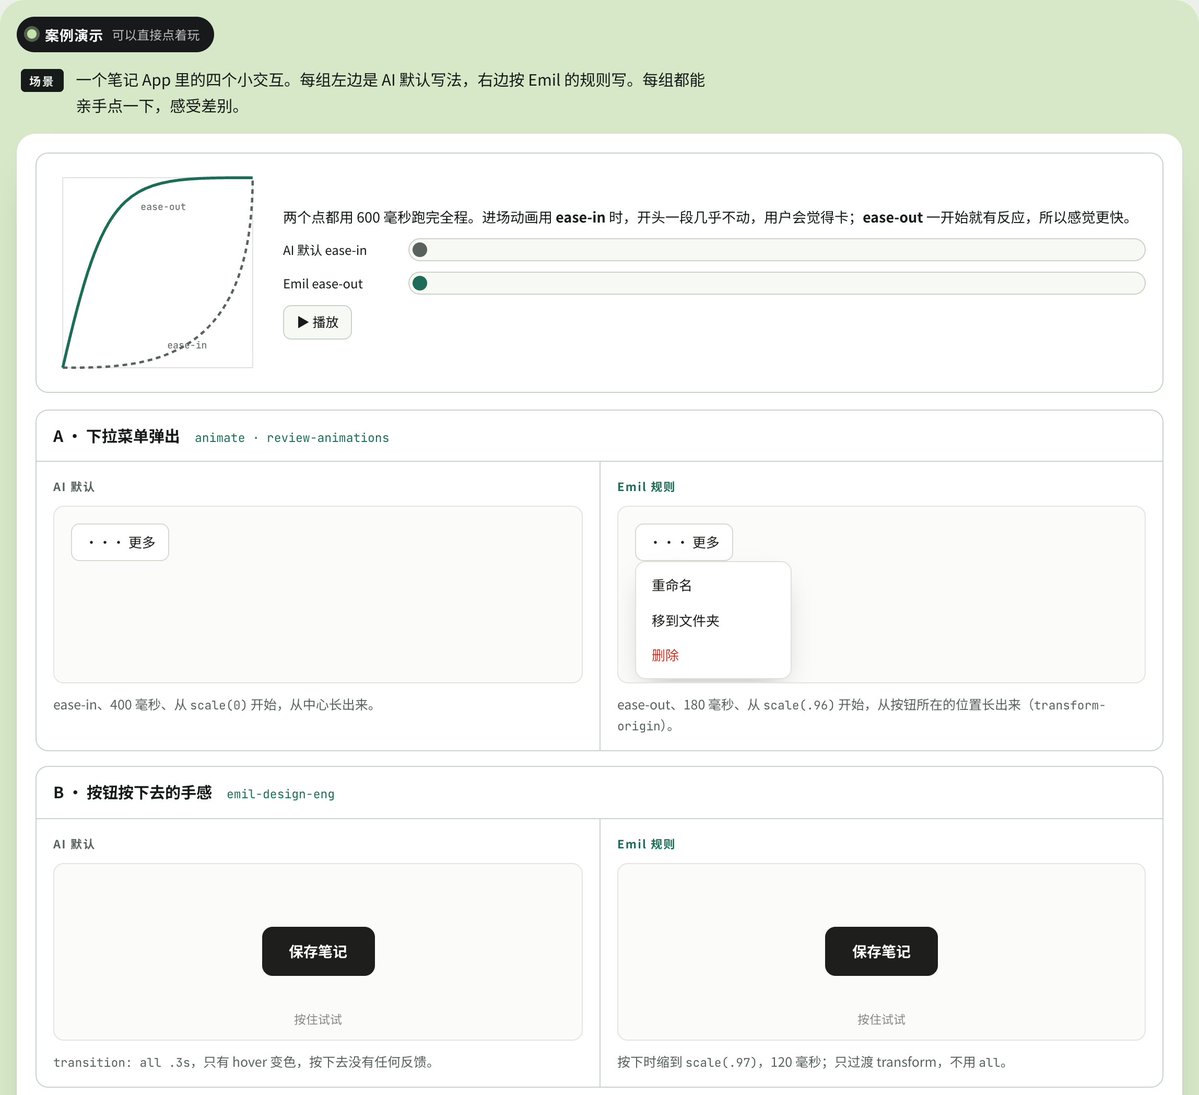Image resolution: width=1199 pixels, height=1095 pixels.
Task: Select 重命名 from the open menu
Action: [713, 585]
